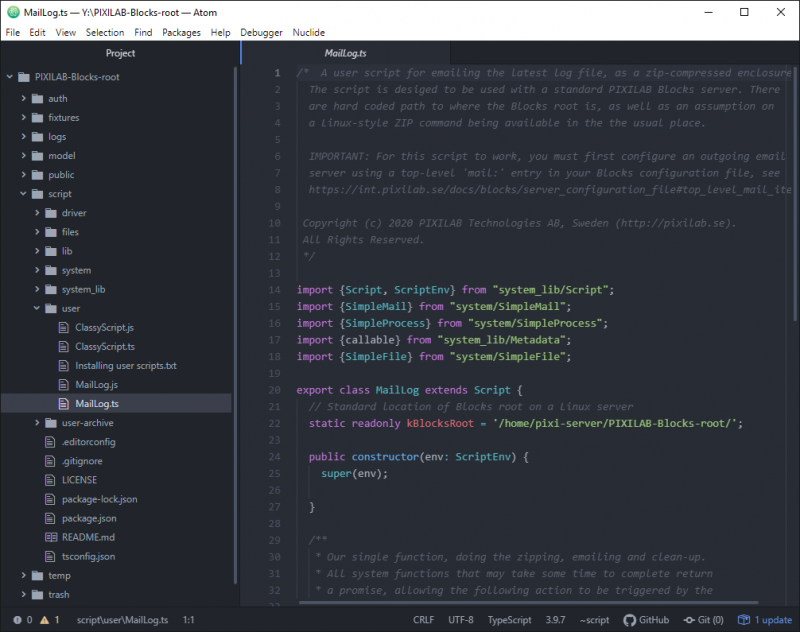800x632 pixels.
Task: Expand the lib folder chevron
Action: click(37, 251)
